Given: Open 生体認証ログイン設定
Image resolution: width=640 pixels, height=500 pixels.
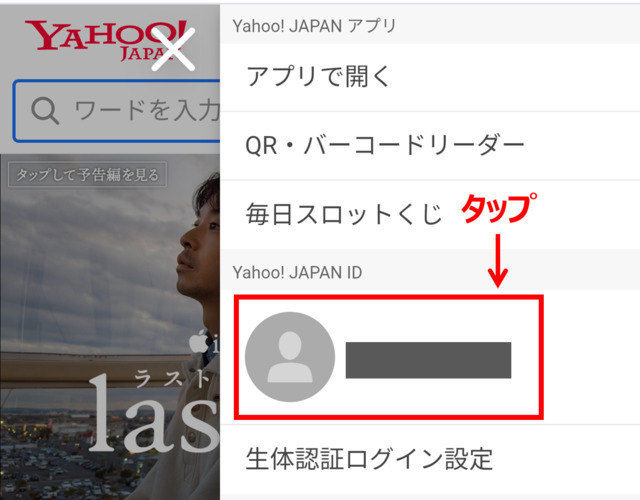Looking at the screenshot, I should coord(430,459).
